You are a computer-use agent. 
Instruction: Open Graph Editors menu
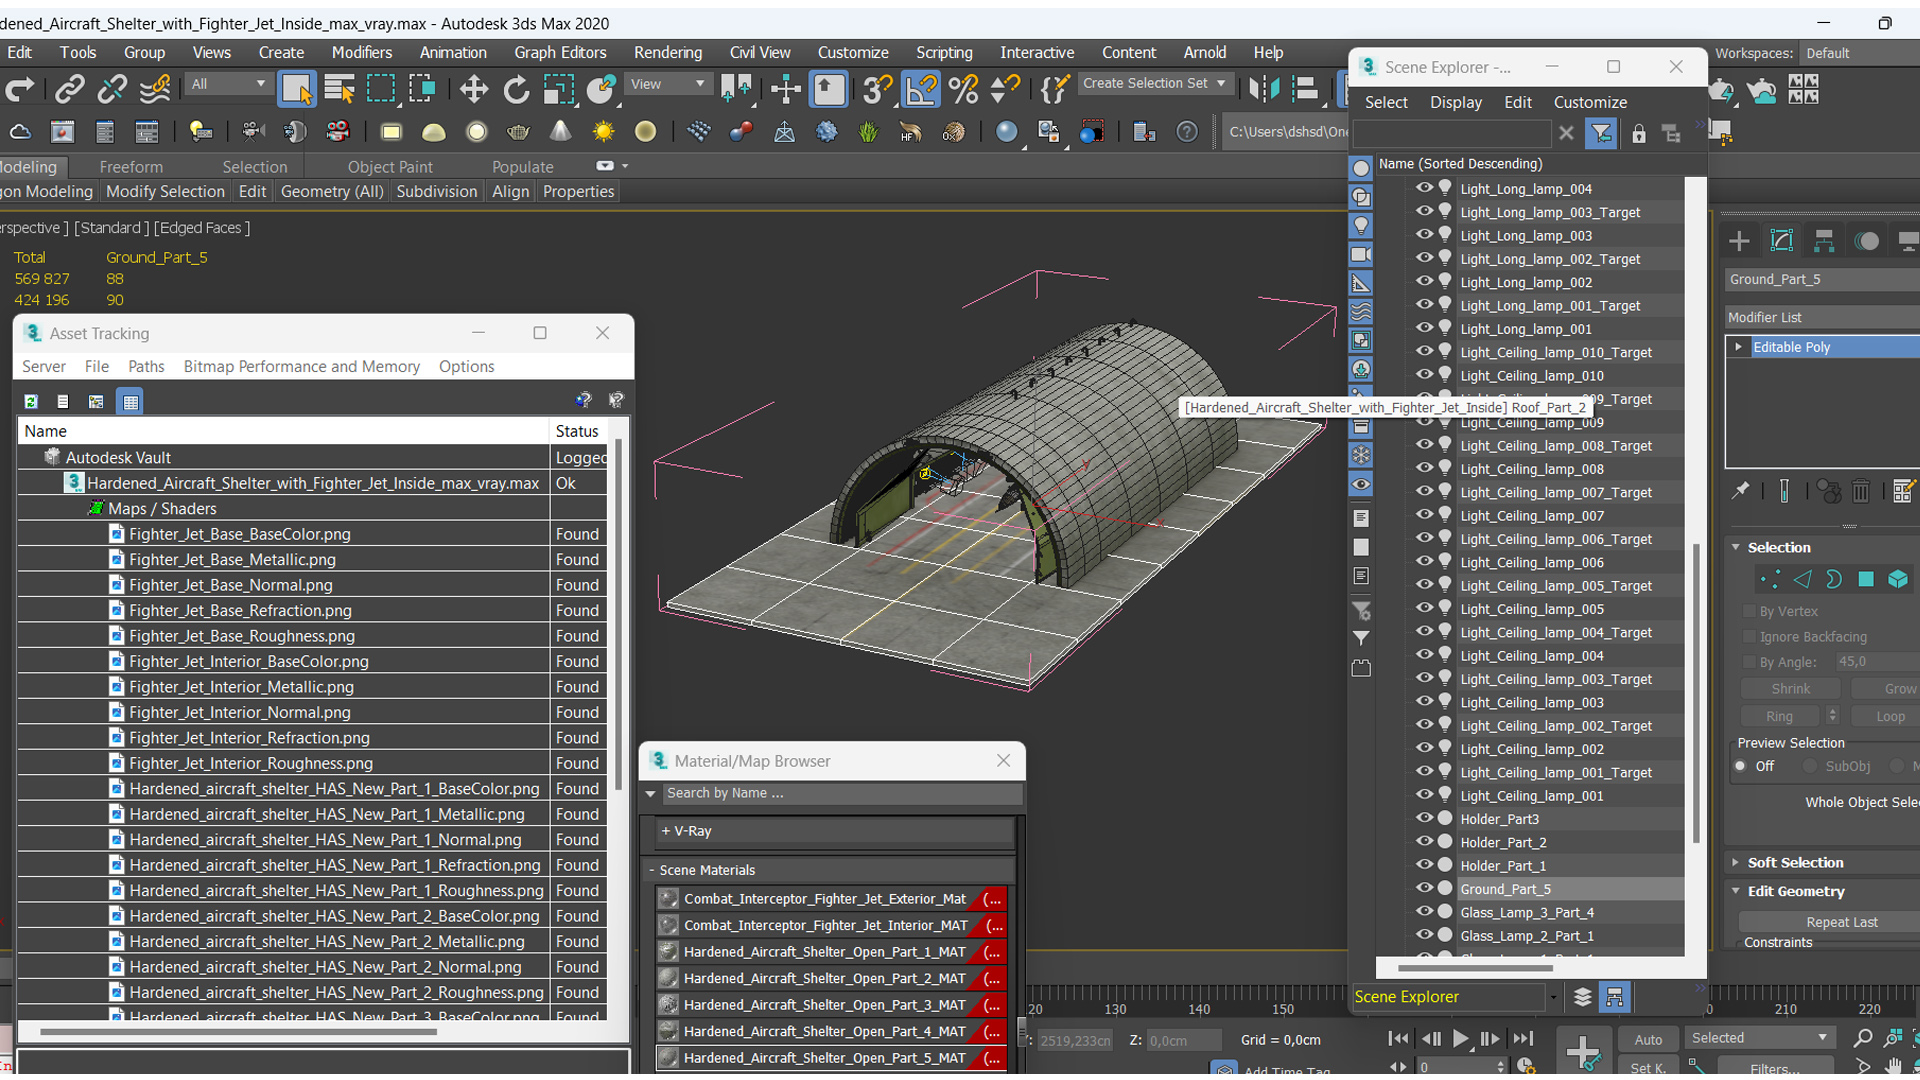tap(560, 52)
